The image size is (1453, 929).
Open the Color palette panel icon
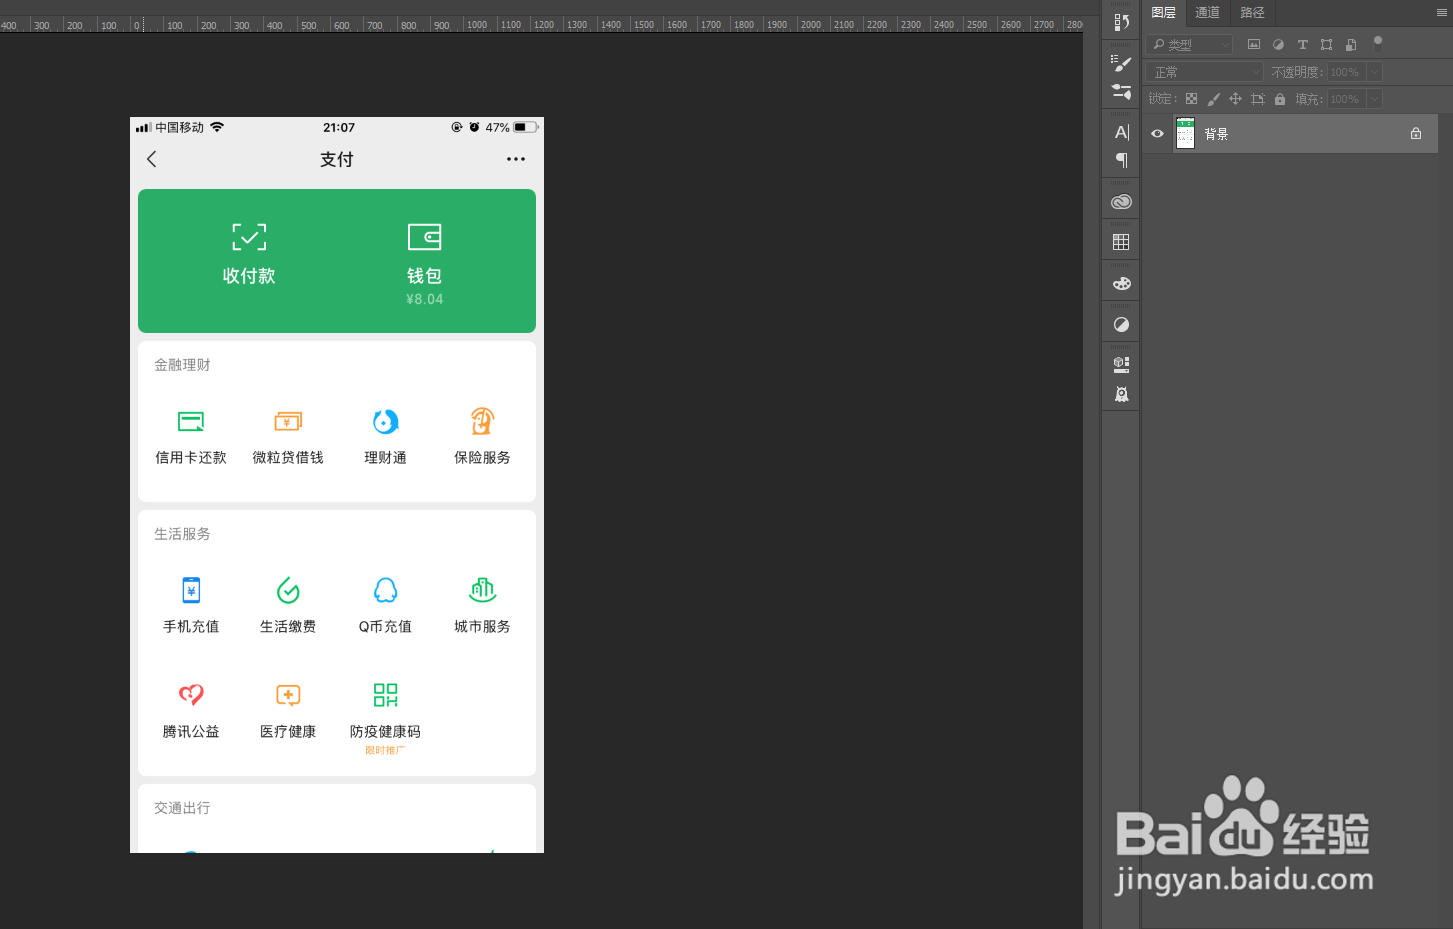(1121, 283)
